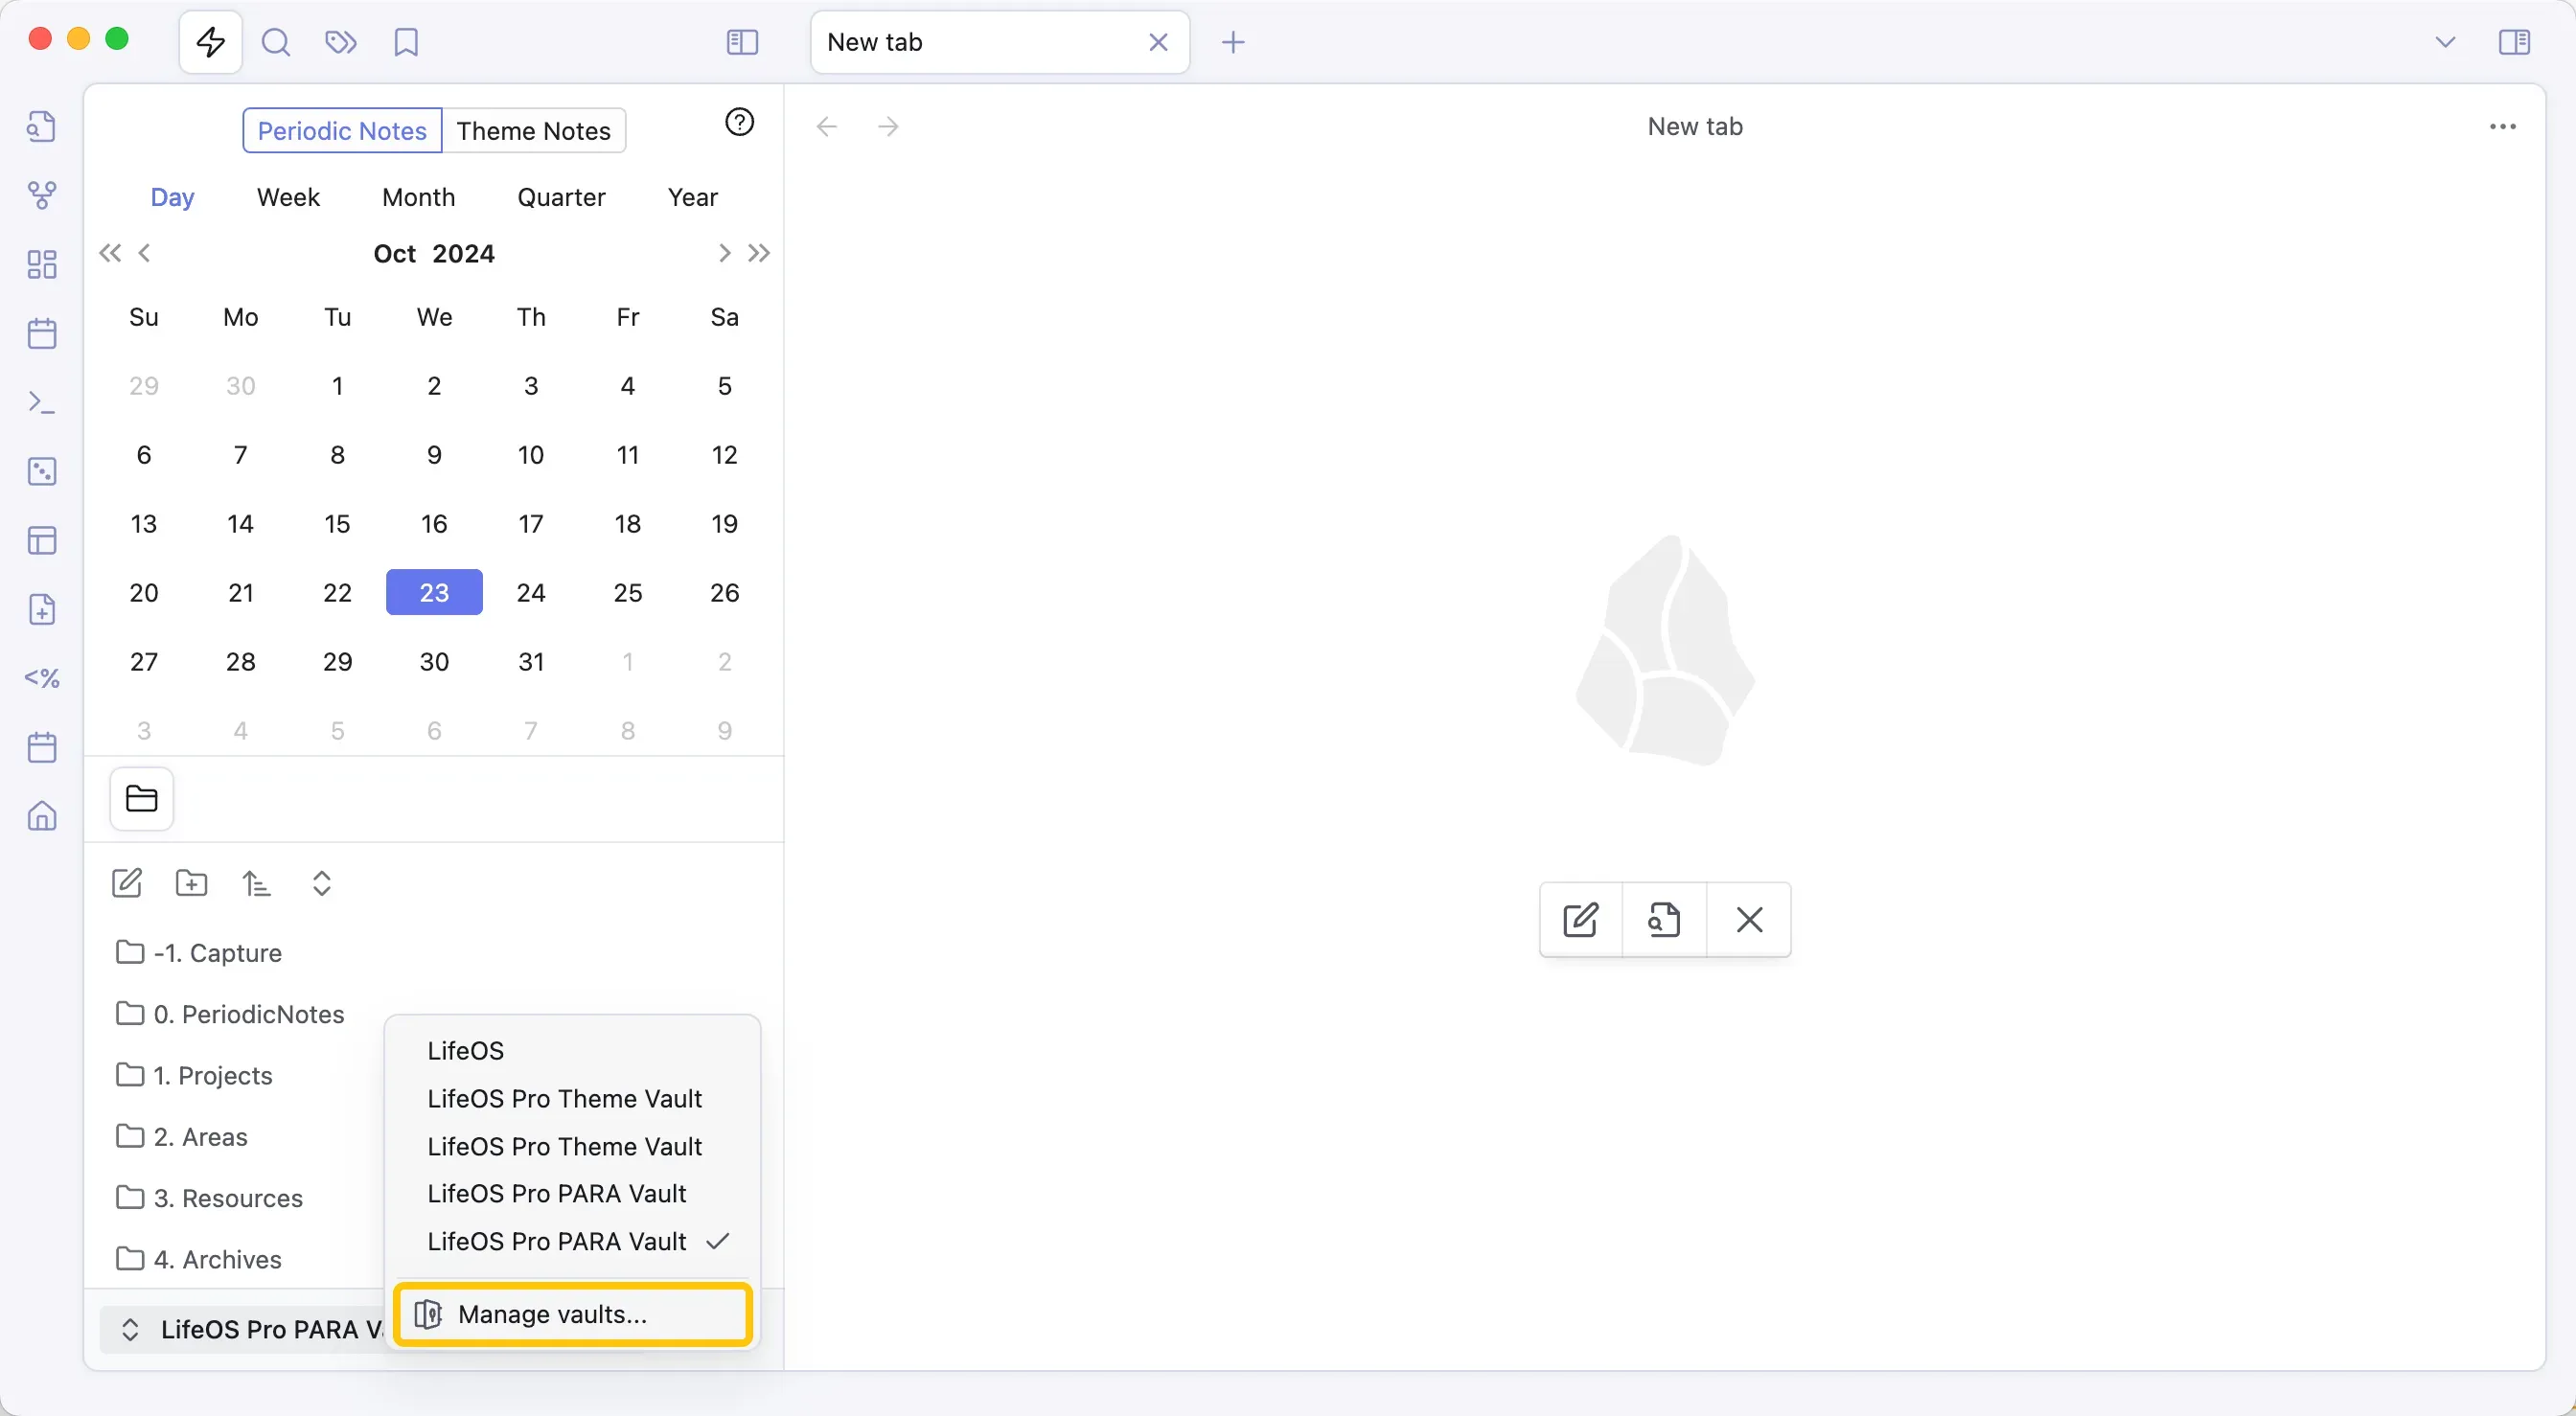Create new note from empty tab buttons
Viewport: 2576px width, 1416px height.
click(1581, 919)
